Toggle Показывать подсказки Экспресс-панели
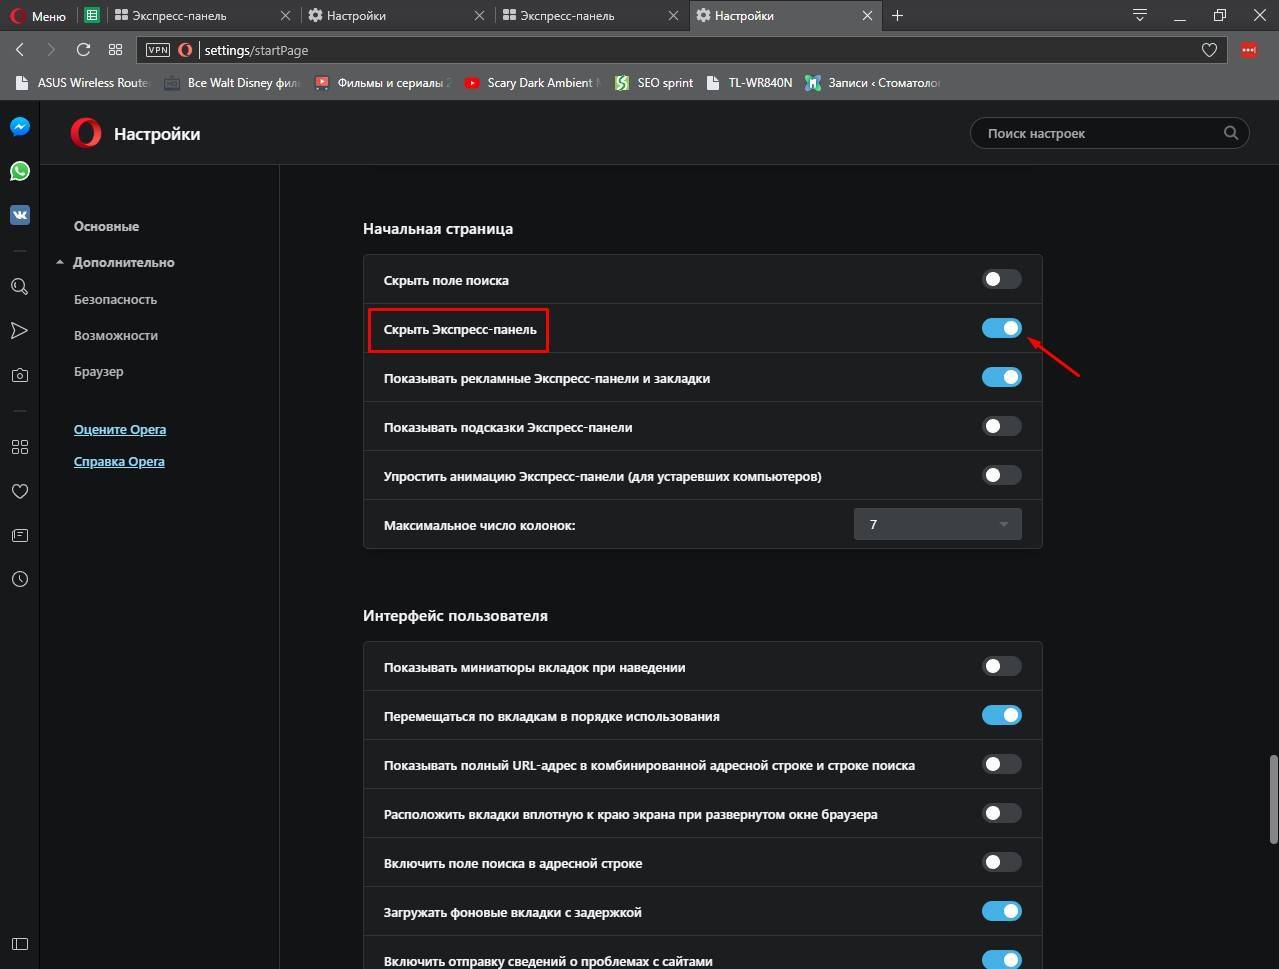Image resolution: width=1279 pixels, height=969 pixels. [x=1001, y=427]
